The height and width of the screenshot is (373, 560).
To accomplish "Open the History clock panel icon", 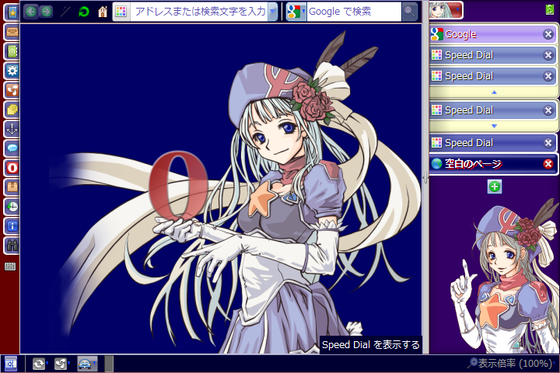I will (x=12, y=206).
